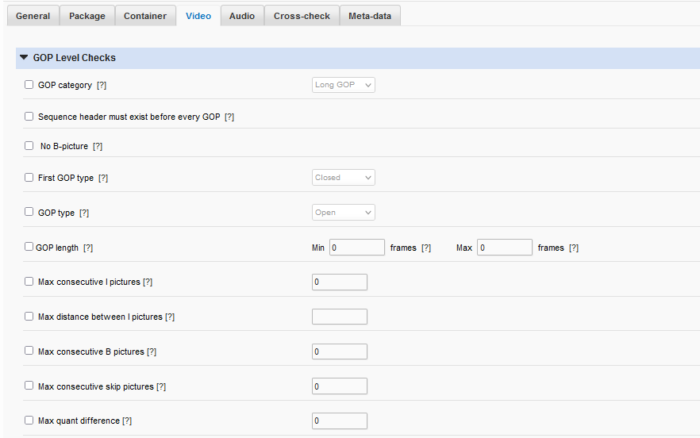The image size is (700, 438).
Task: Click the Max distance between I pictures field
Action: coord(339,317)
